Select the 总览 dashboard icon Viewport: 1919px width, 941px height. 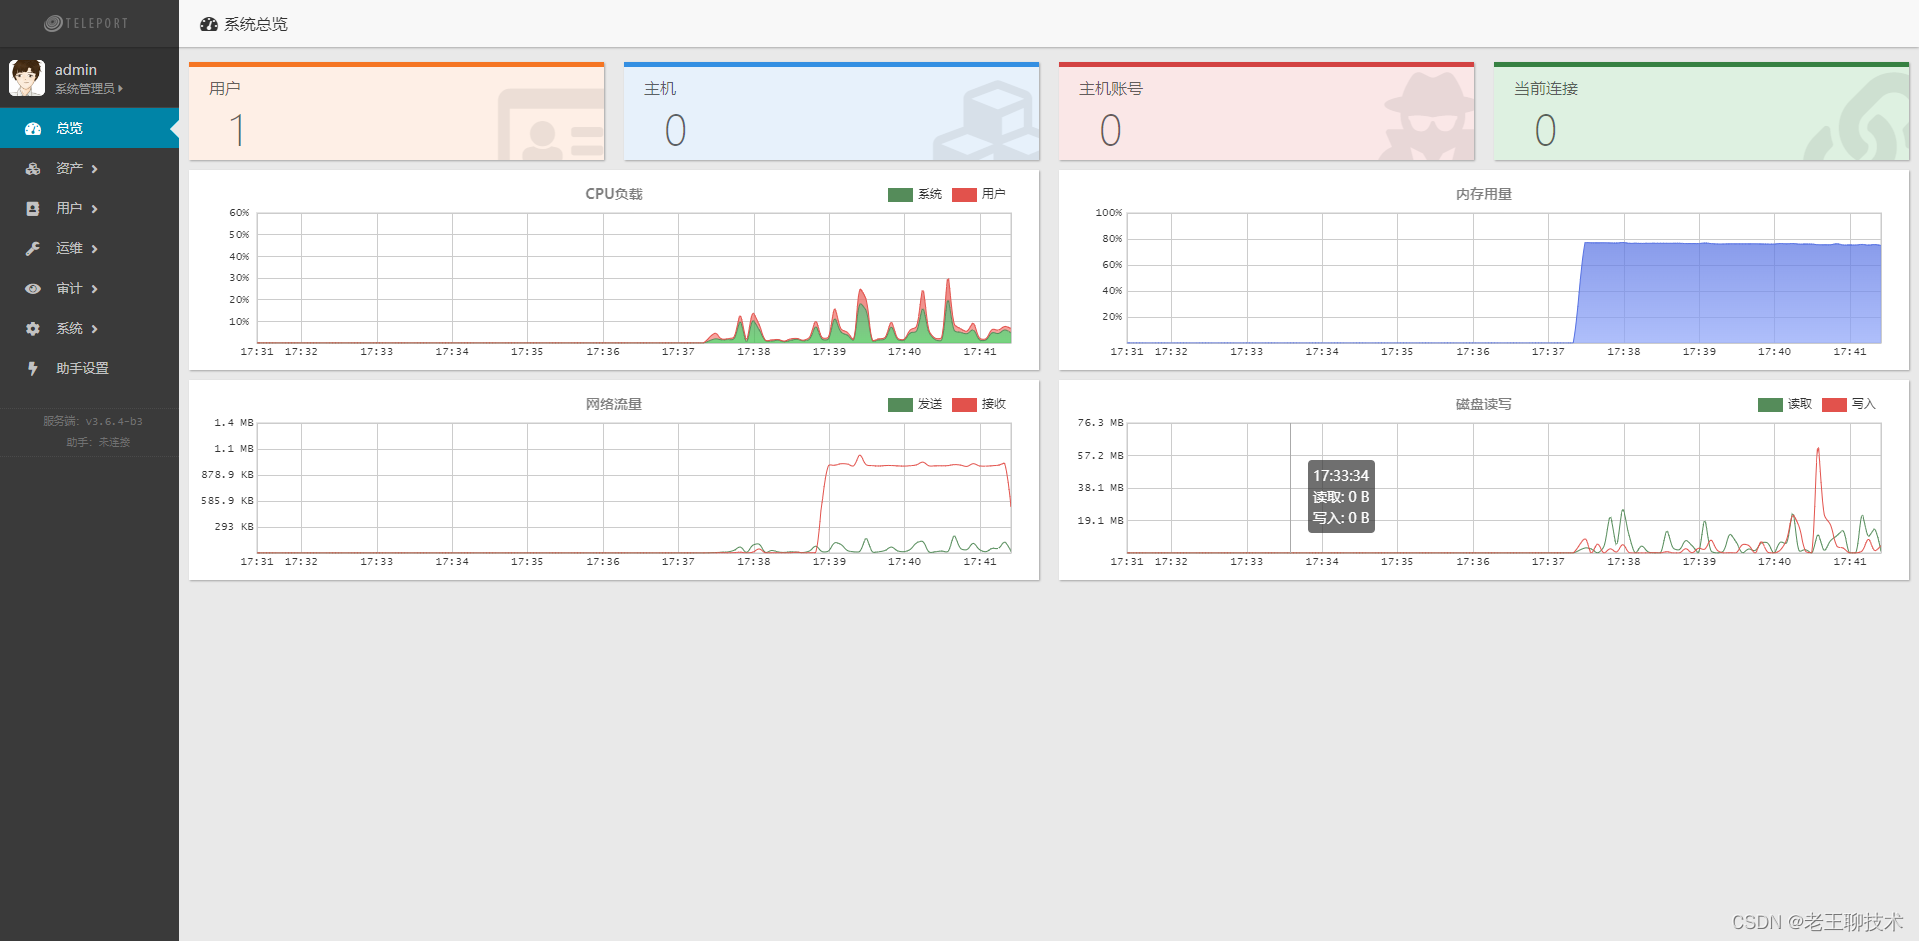33,129
